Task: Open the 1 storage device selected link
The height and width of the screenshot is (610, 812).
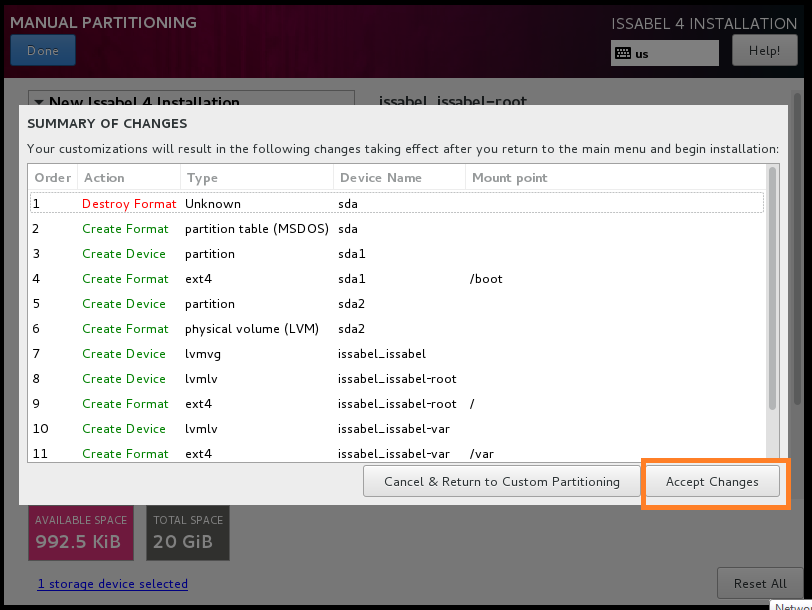Action: (x=112, y=584)
